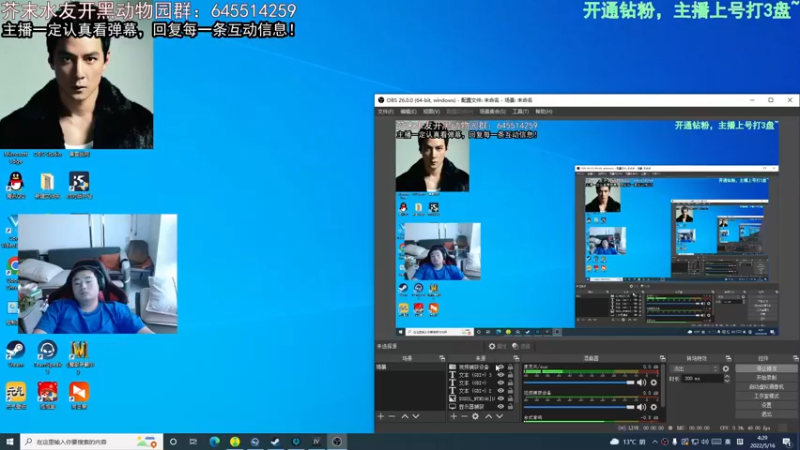Remove selected source with minus icon
The width and height of the screenshot is (800, 450).
[x=464, y=416]
